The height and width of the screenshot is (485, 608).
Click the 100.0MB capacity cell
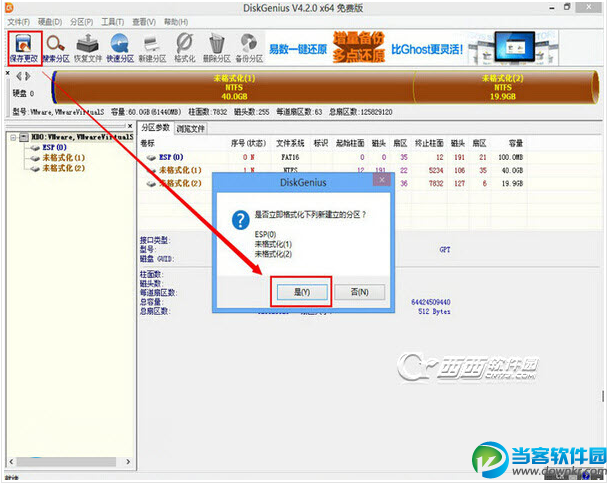(x=511, y=157)
